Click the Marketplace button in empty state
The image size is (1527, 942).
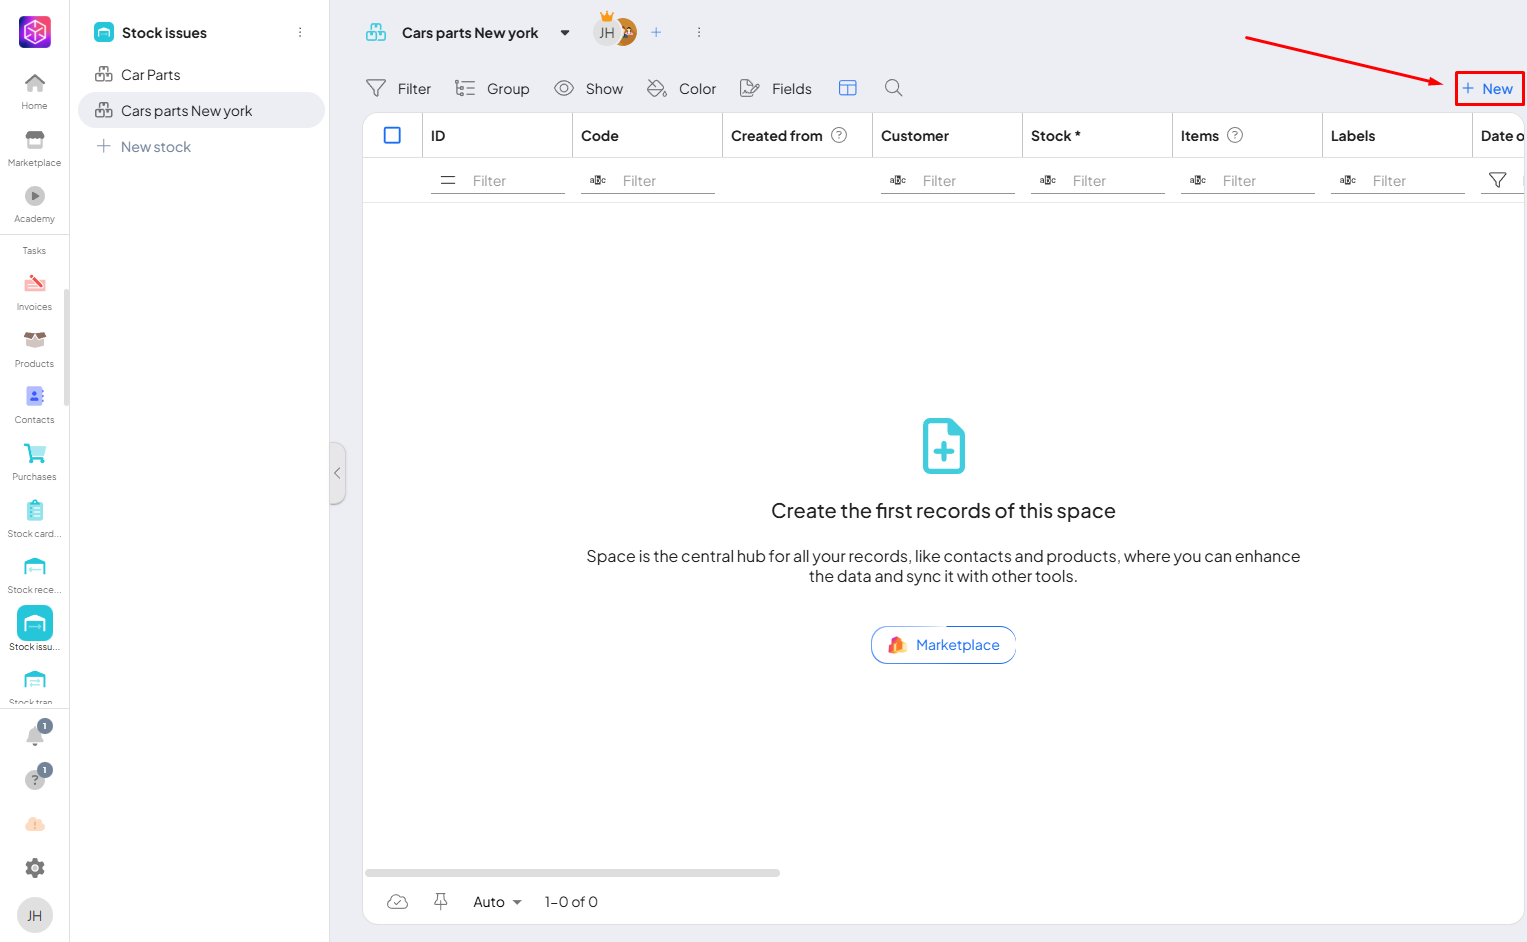tap(943, 645)
